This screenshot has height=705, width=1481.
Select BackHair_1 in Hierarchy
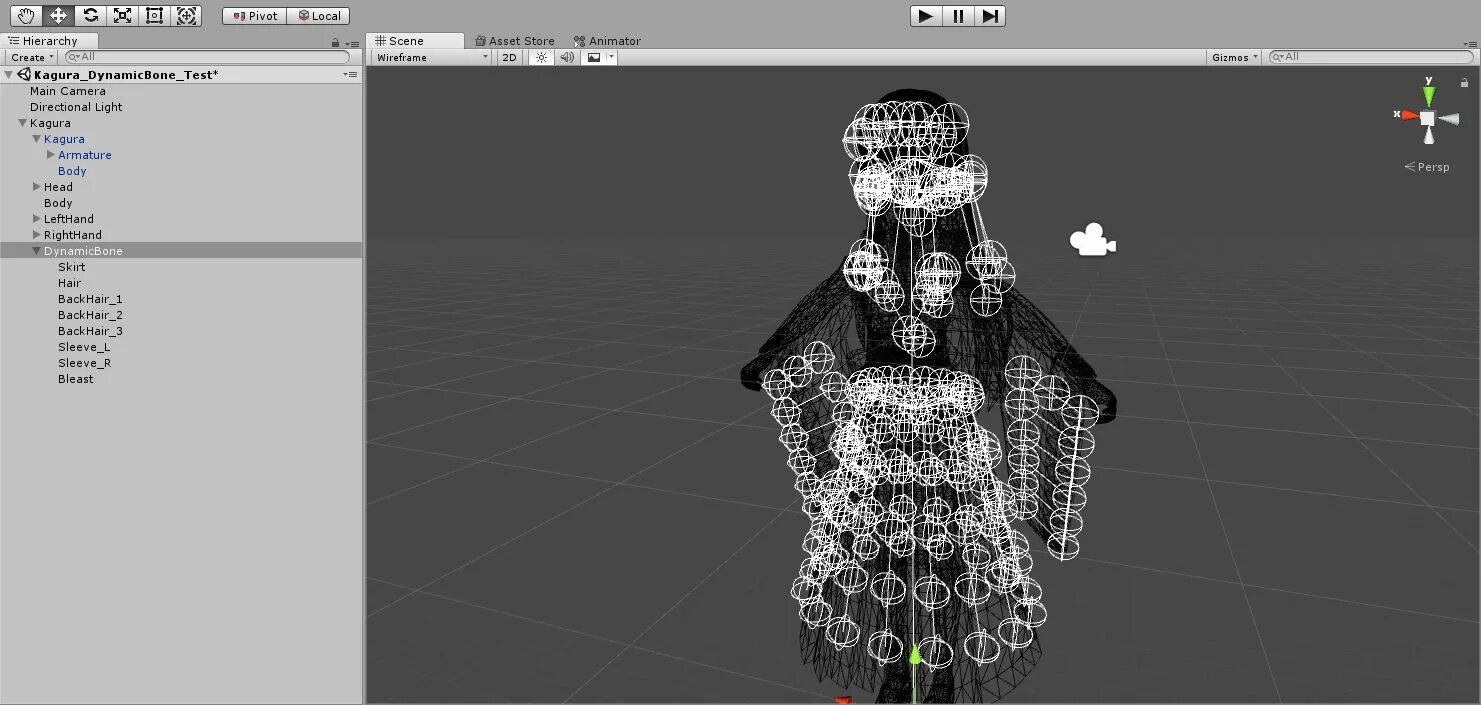pyautogui.click(x=90, y=299)
